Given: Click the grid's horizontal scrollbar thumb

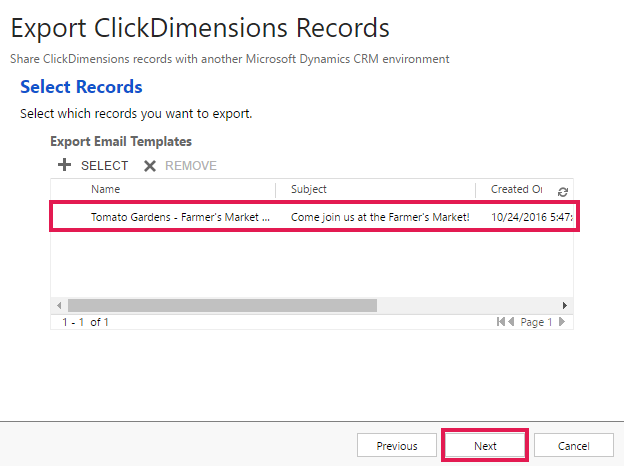Looking at the screenshot, I should (222, 306).
